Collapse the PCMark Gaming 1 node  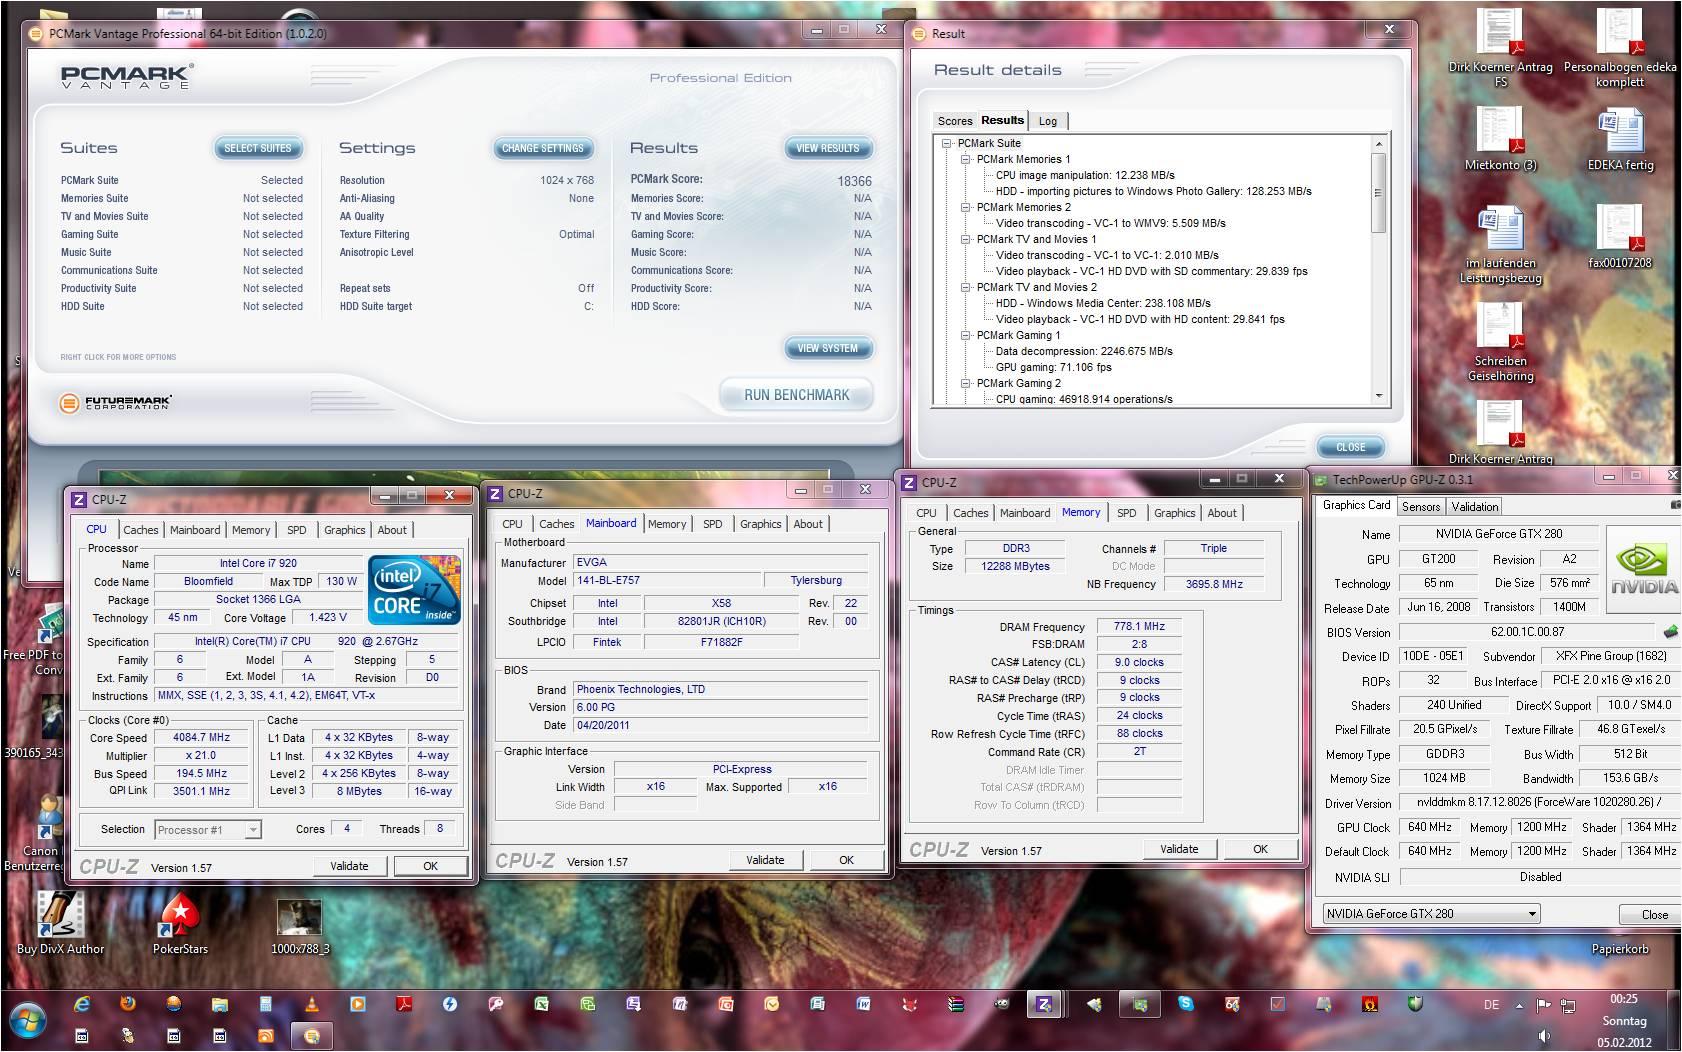tap(966, 335)
